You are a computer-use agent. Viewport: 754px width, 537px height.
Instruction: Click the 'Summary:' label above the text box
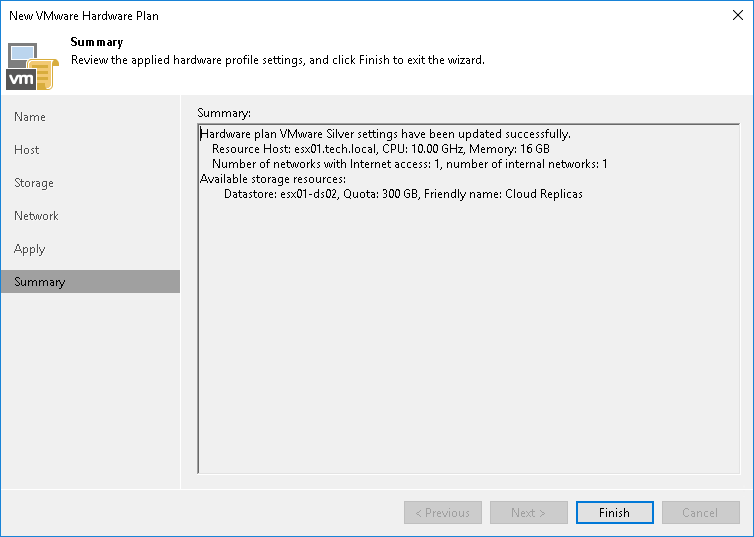coord(224,113)
